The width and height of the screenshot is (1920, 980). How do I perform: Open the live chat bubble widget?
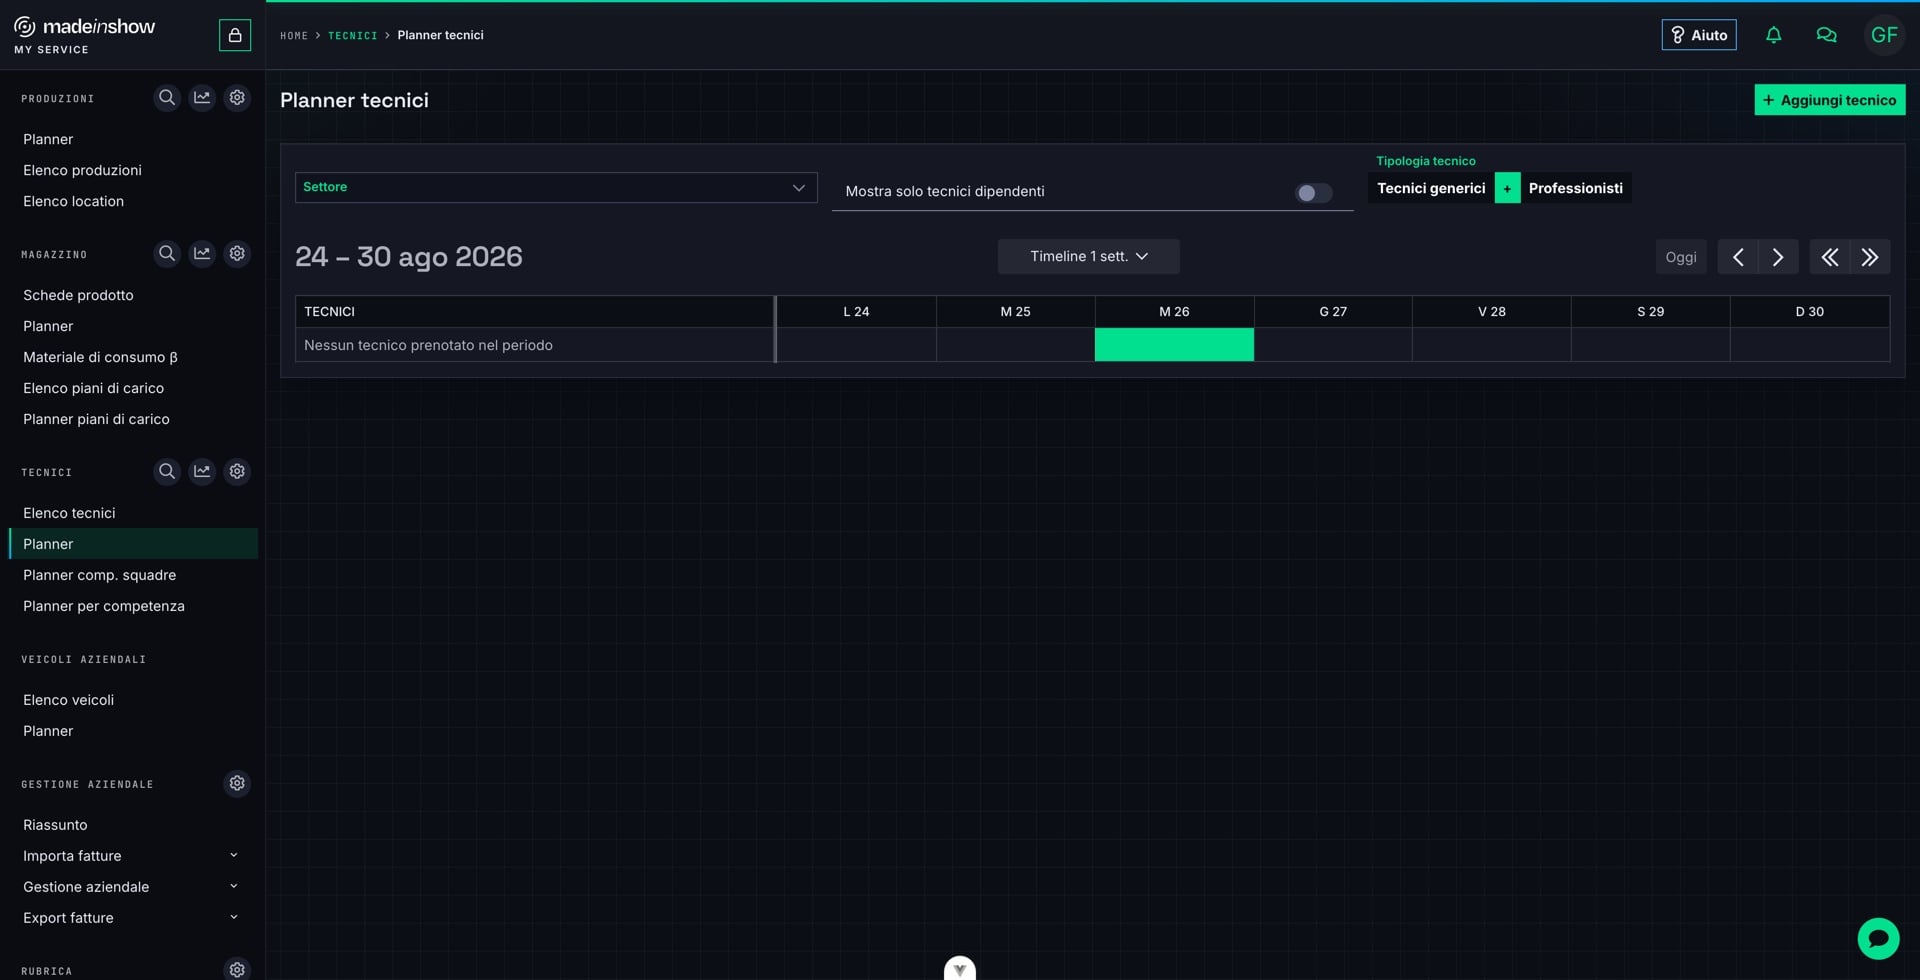(x=1878, y=938)
